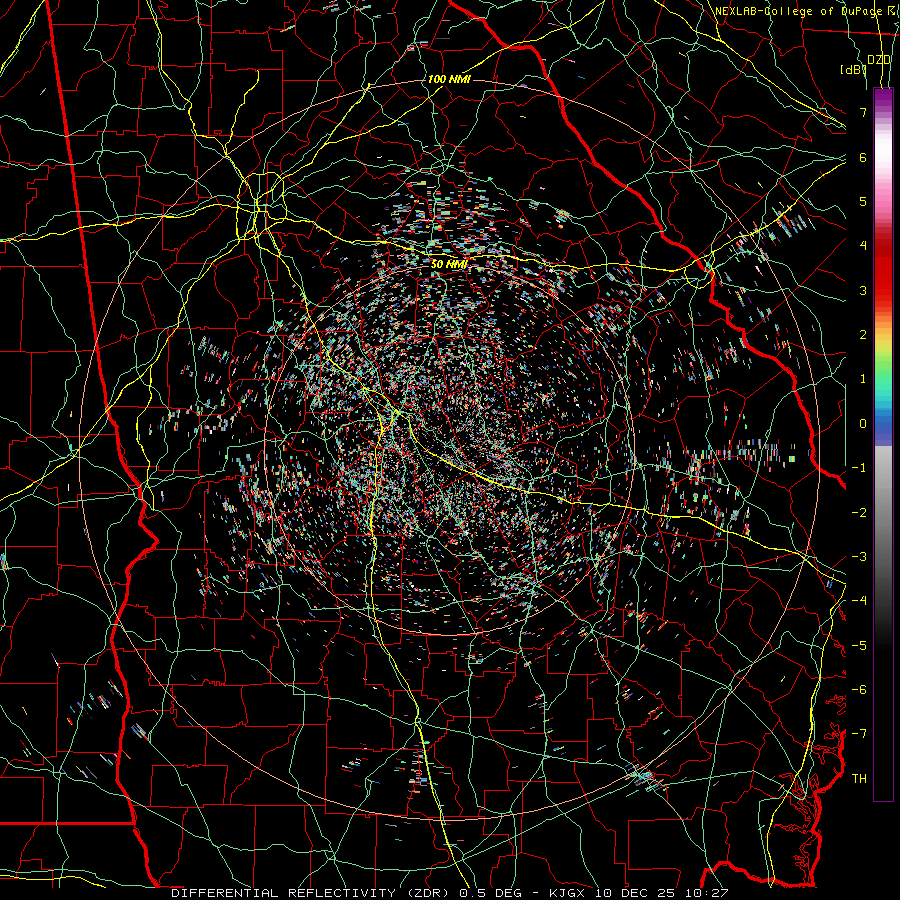Screen dimensions: 900x900
Task: Click the 4 value on the color scale
Action: click(863, 246)
